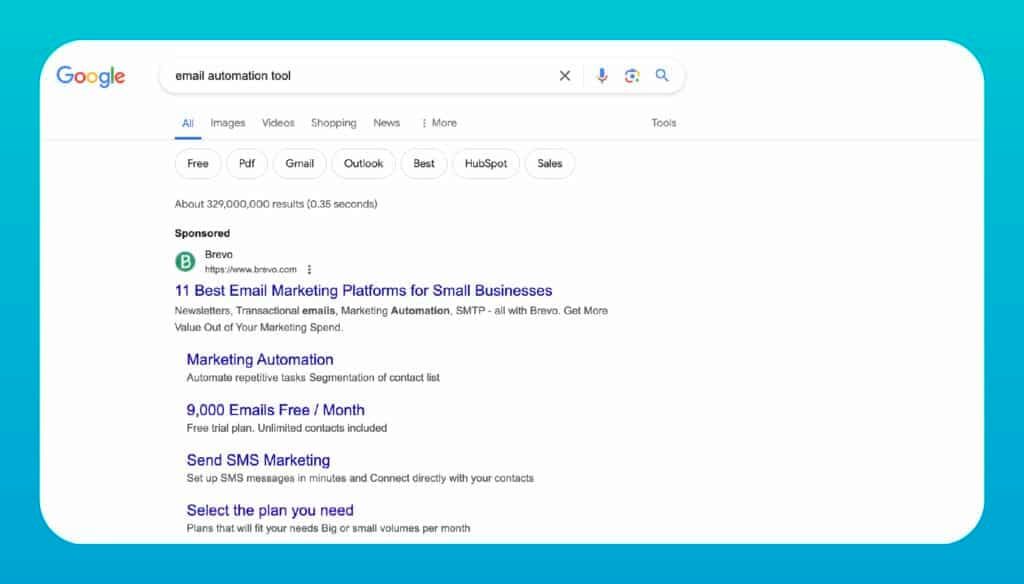Image resolution: width=1024 pixels, height=584 pixels.
Task: Click 'Set up SMS messages in minutes' description
Action: (360, 478)
